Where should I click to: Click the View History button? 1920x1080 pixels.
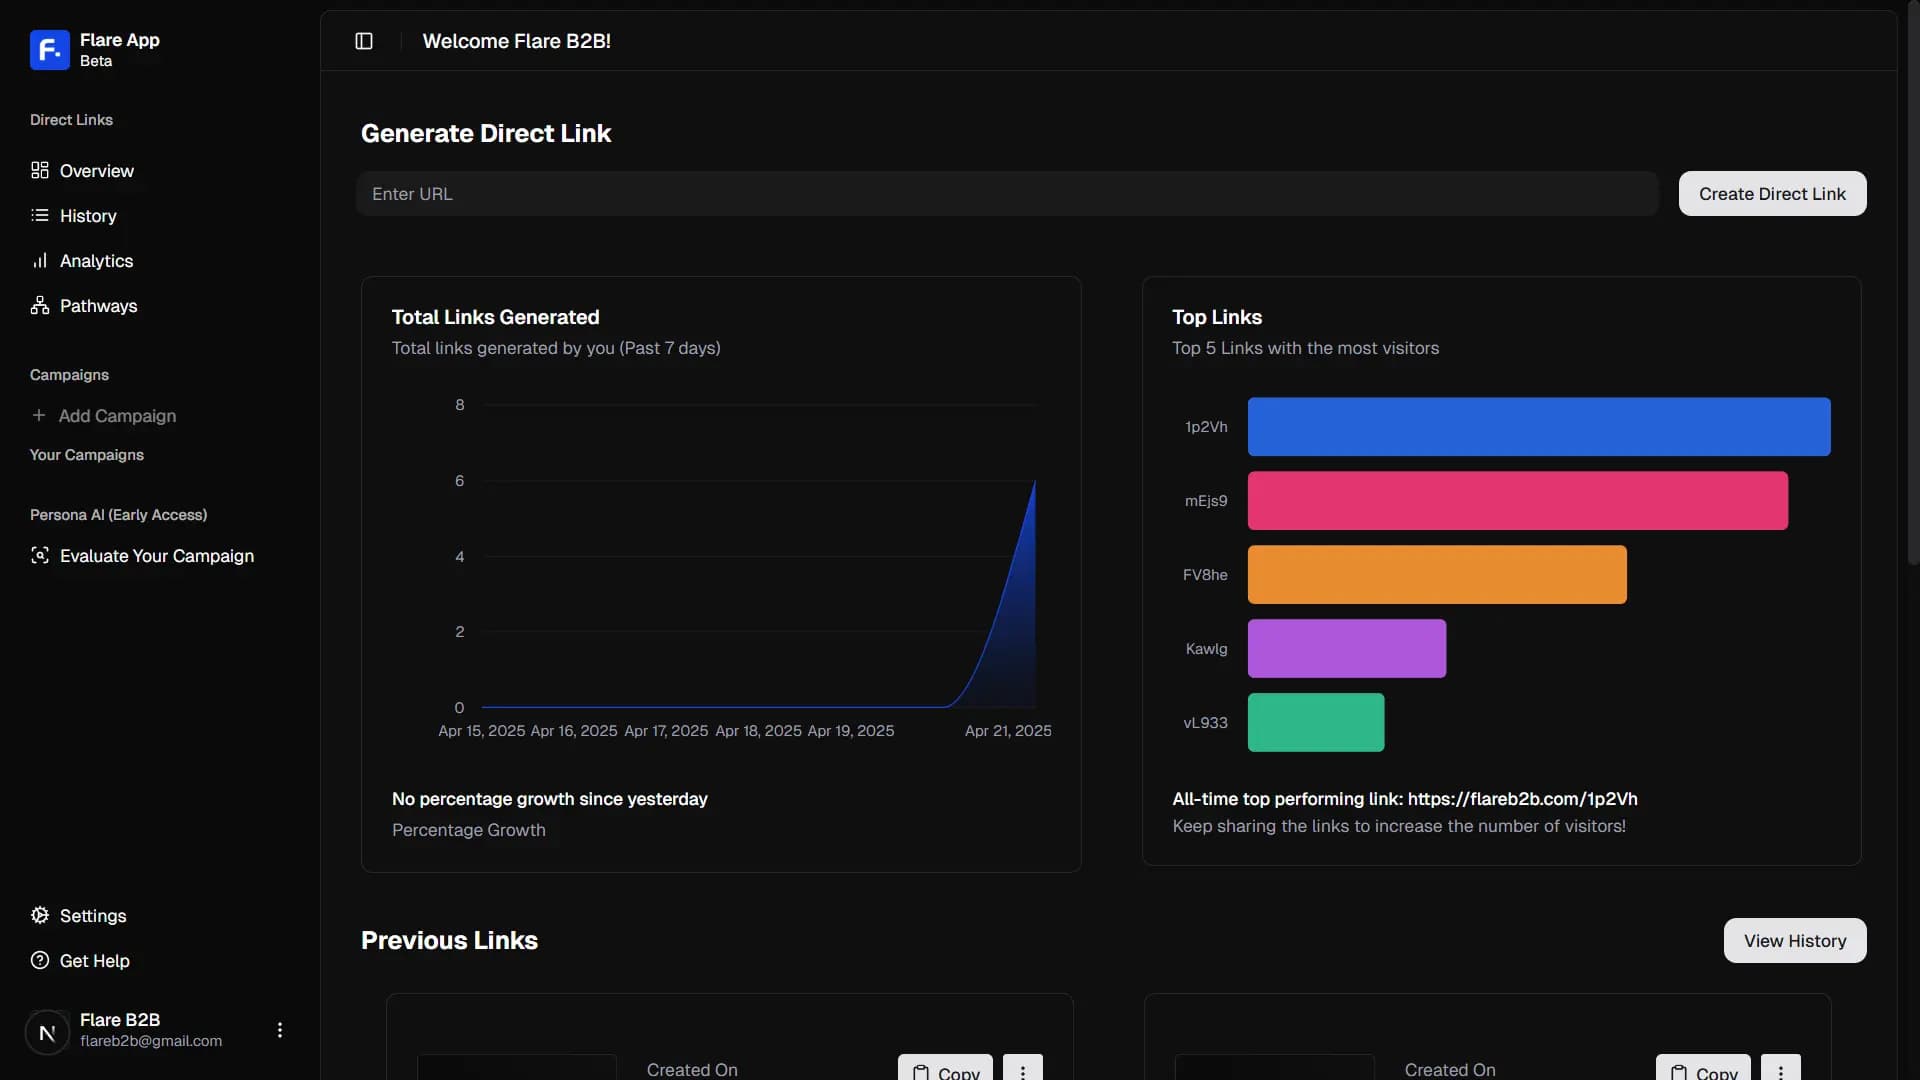coord(1795,940)
